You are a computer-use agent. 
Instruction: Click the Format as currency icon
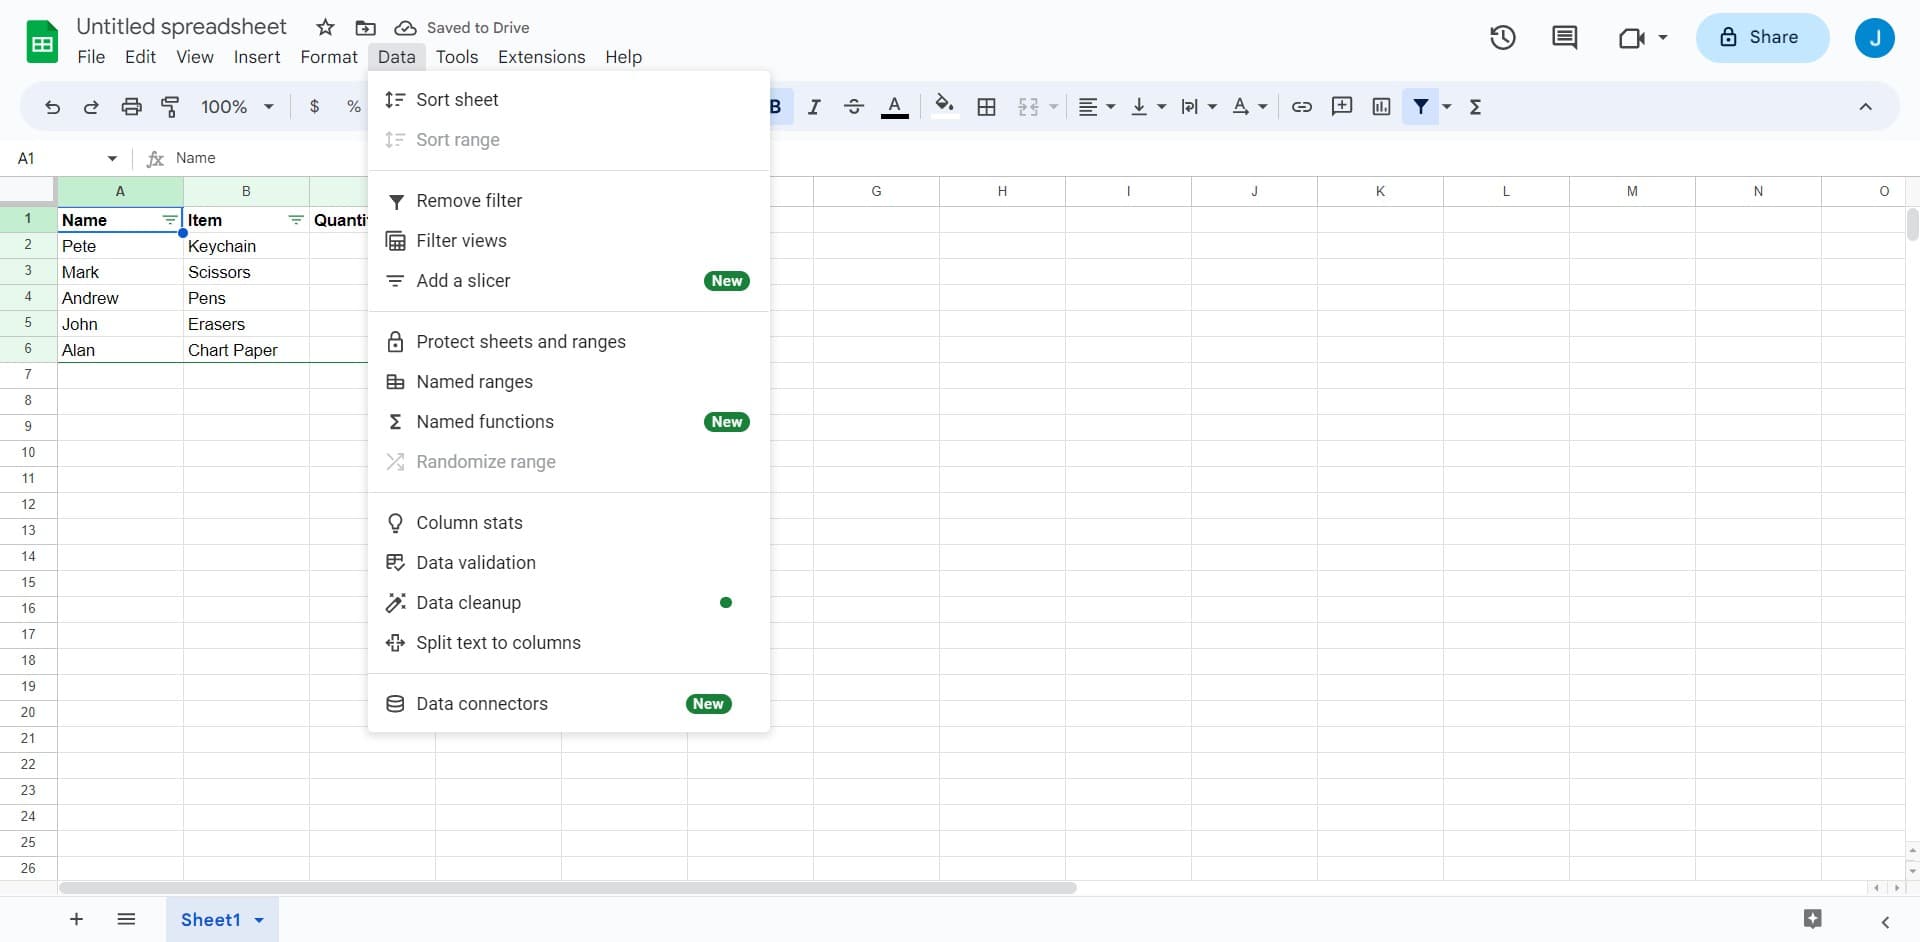[315, 105]
